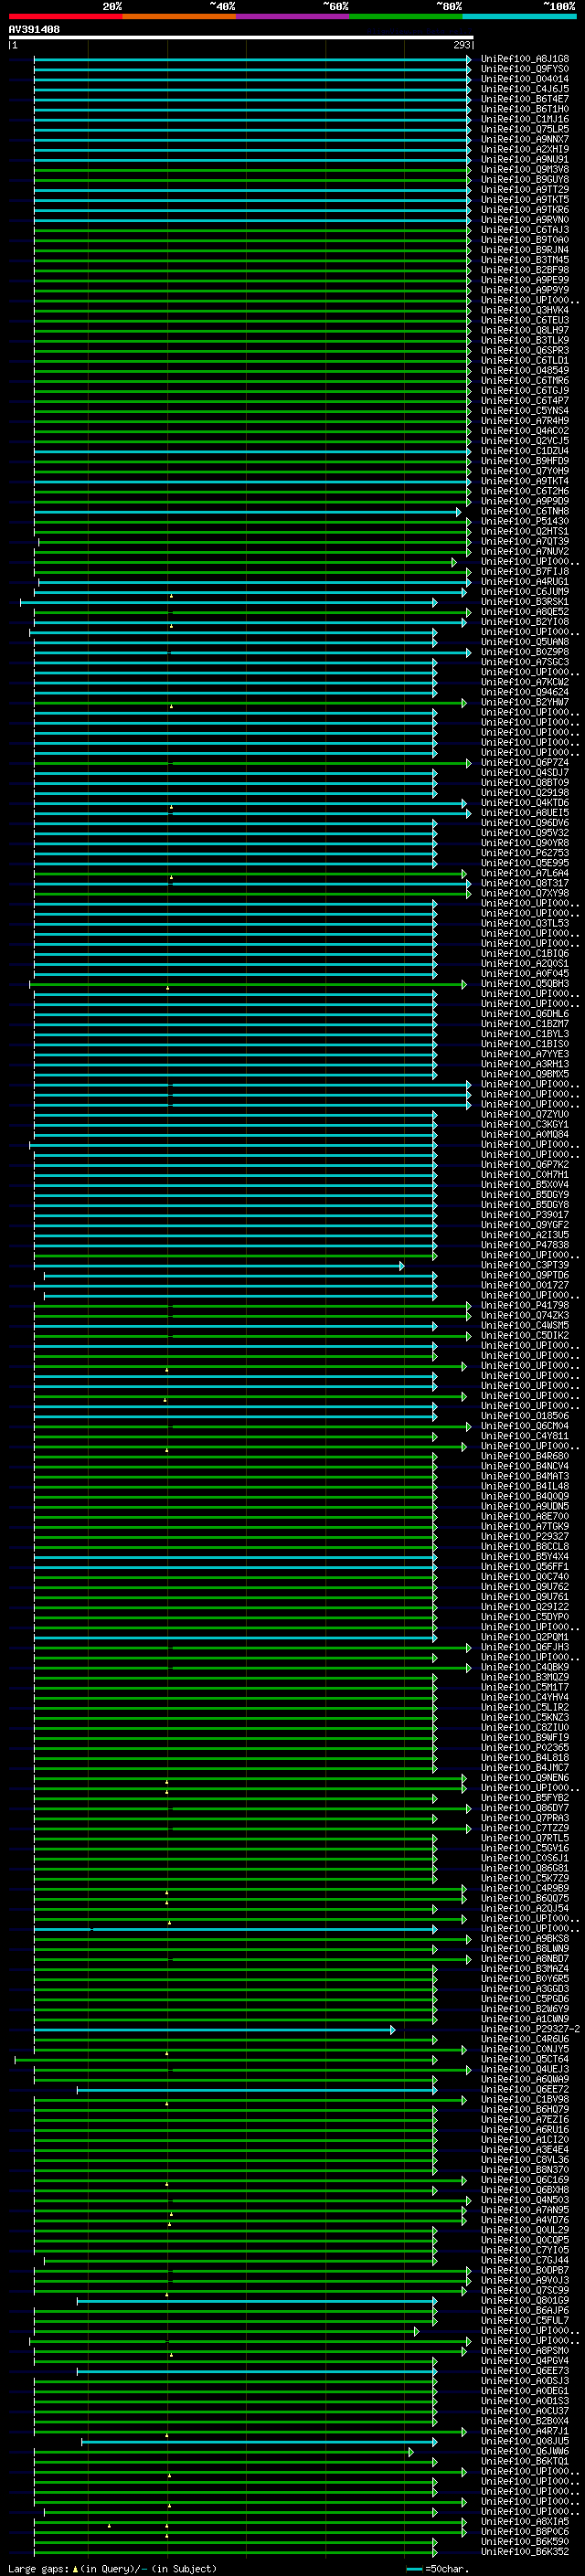
Task: Select label UniRef100_Q6SPR3
Action: pos(525,350)
